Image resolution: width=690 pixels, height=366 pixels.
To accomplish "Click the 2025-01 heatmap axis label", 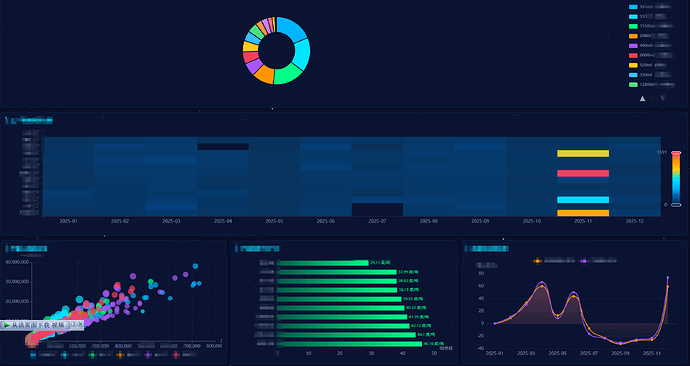I will (68, 221).
